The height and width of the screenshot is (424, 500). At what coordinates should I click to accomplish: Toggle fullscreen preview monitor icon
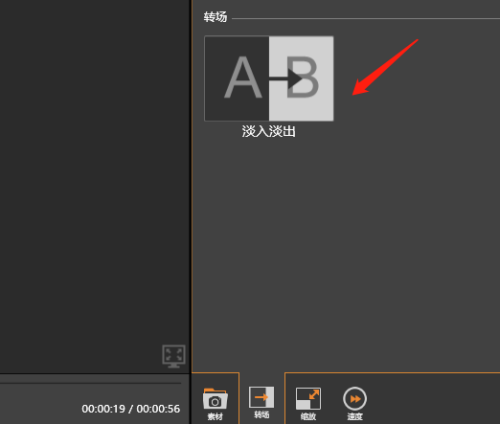coord(174,356)
